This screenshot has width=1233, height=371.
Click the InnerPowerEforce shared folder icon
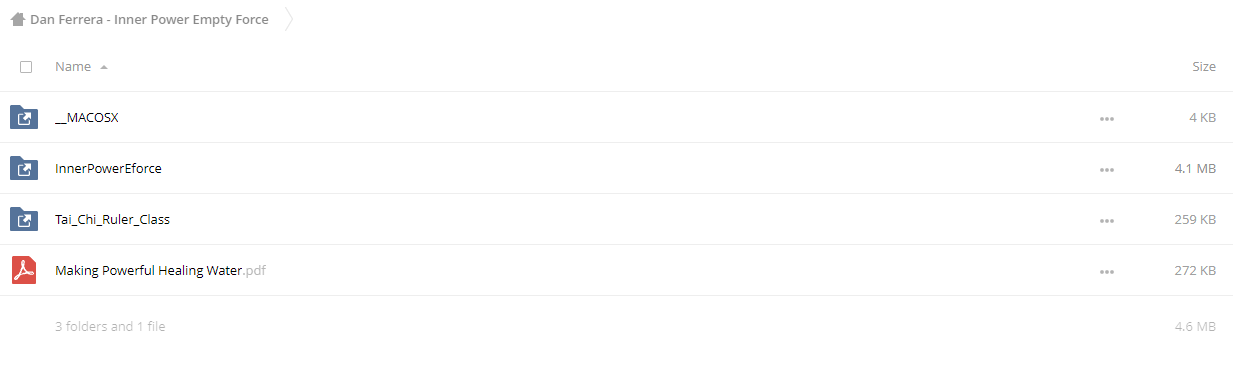24,168
